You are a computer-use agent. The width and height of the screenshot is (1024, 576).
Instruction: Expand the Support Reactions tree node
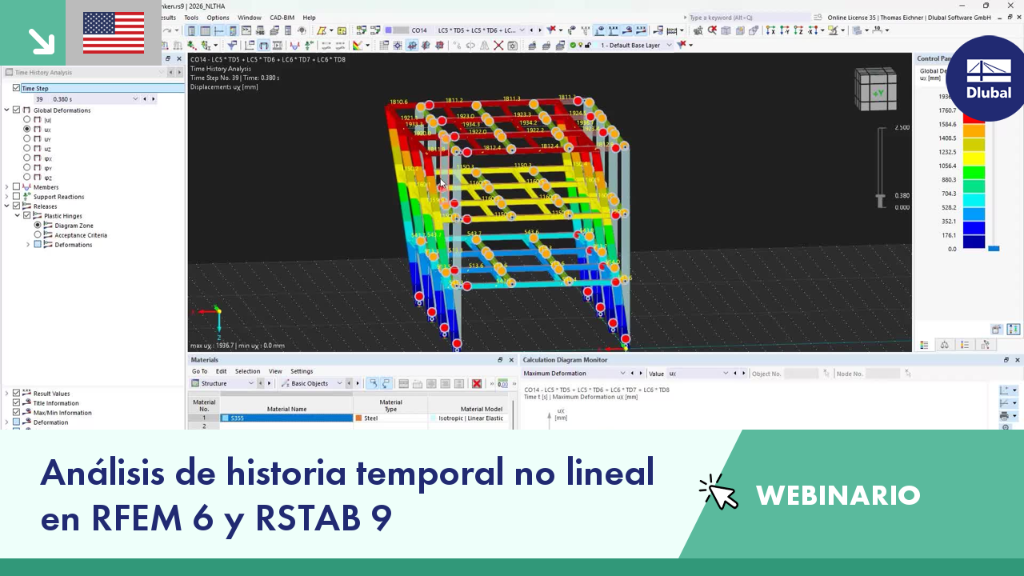[x=7, y=197]
